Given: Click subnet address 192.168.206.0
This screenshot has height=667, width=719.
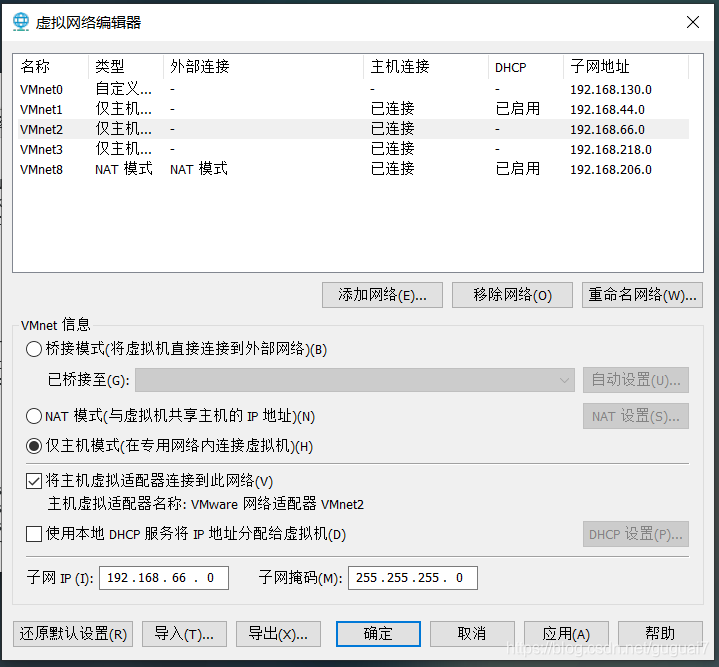Looking at the screenshot, I should pyautogui.click(x=611, y=170).
